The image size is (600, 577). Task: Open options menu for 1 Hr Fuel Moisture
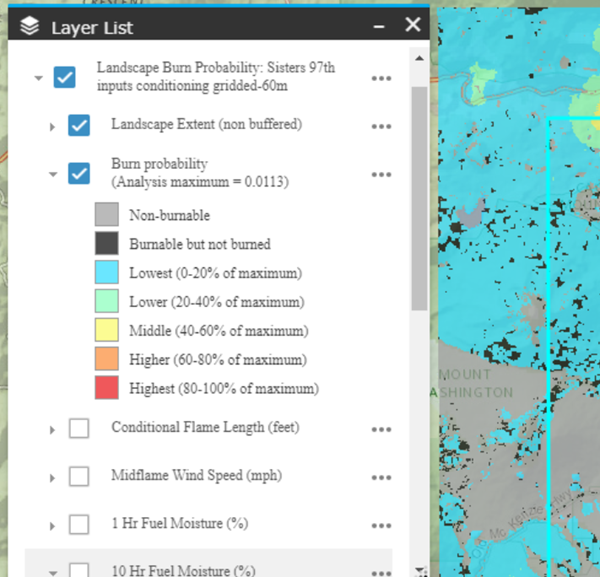[380, 525]
